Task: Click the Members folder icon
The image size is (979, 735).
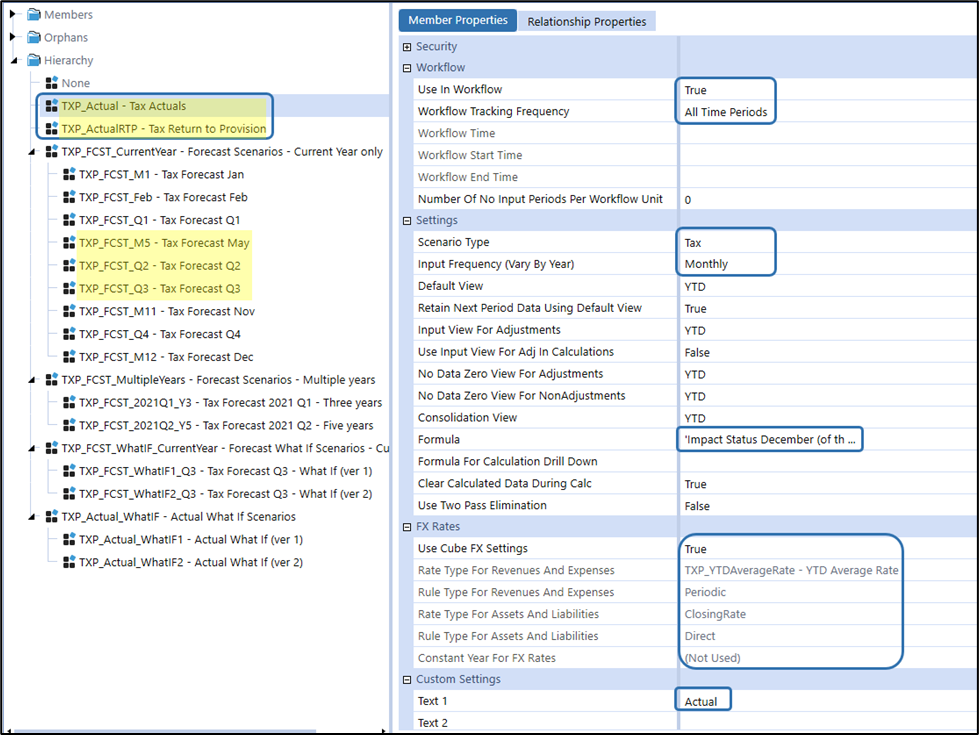Action: click(33, 15)
